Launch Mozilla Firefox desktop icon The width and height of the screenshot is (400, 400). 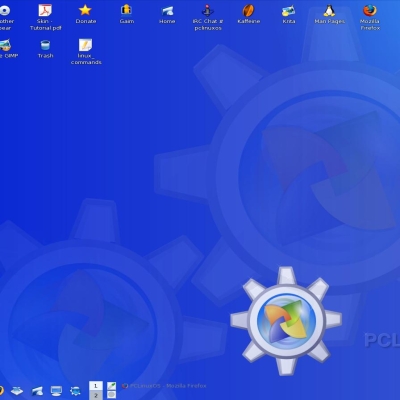click(x=370, y=10)
